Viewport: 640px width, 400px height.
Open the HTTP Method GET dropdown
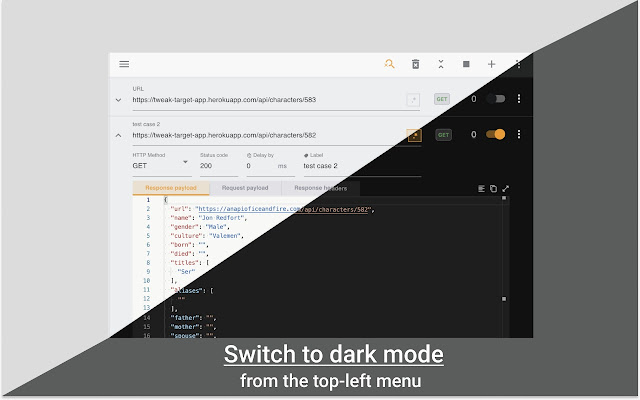[x=162, y=166]
